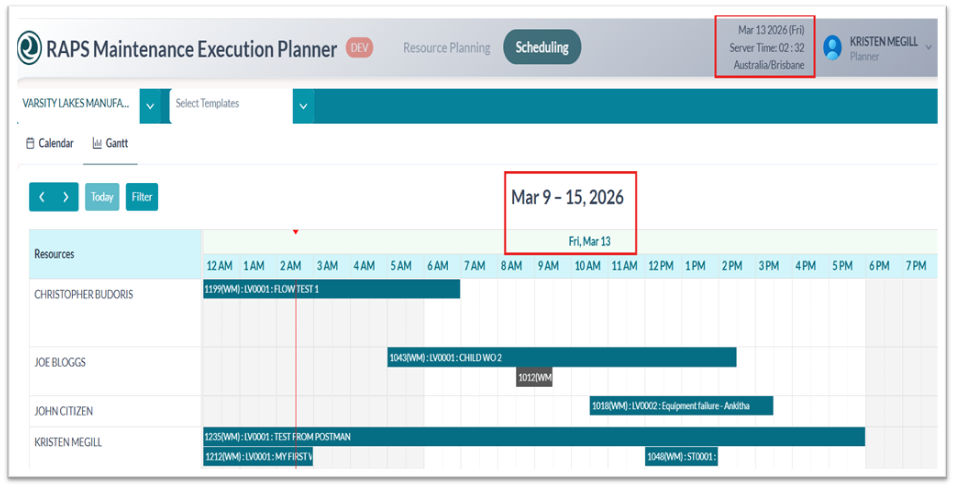Click the Today button
955x488 pixels.
pos(102,197)
